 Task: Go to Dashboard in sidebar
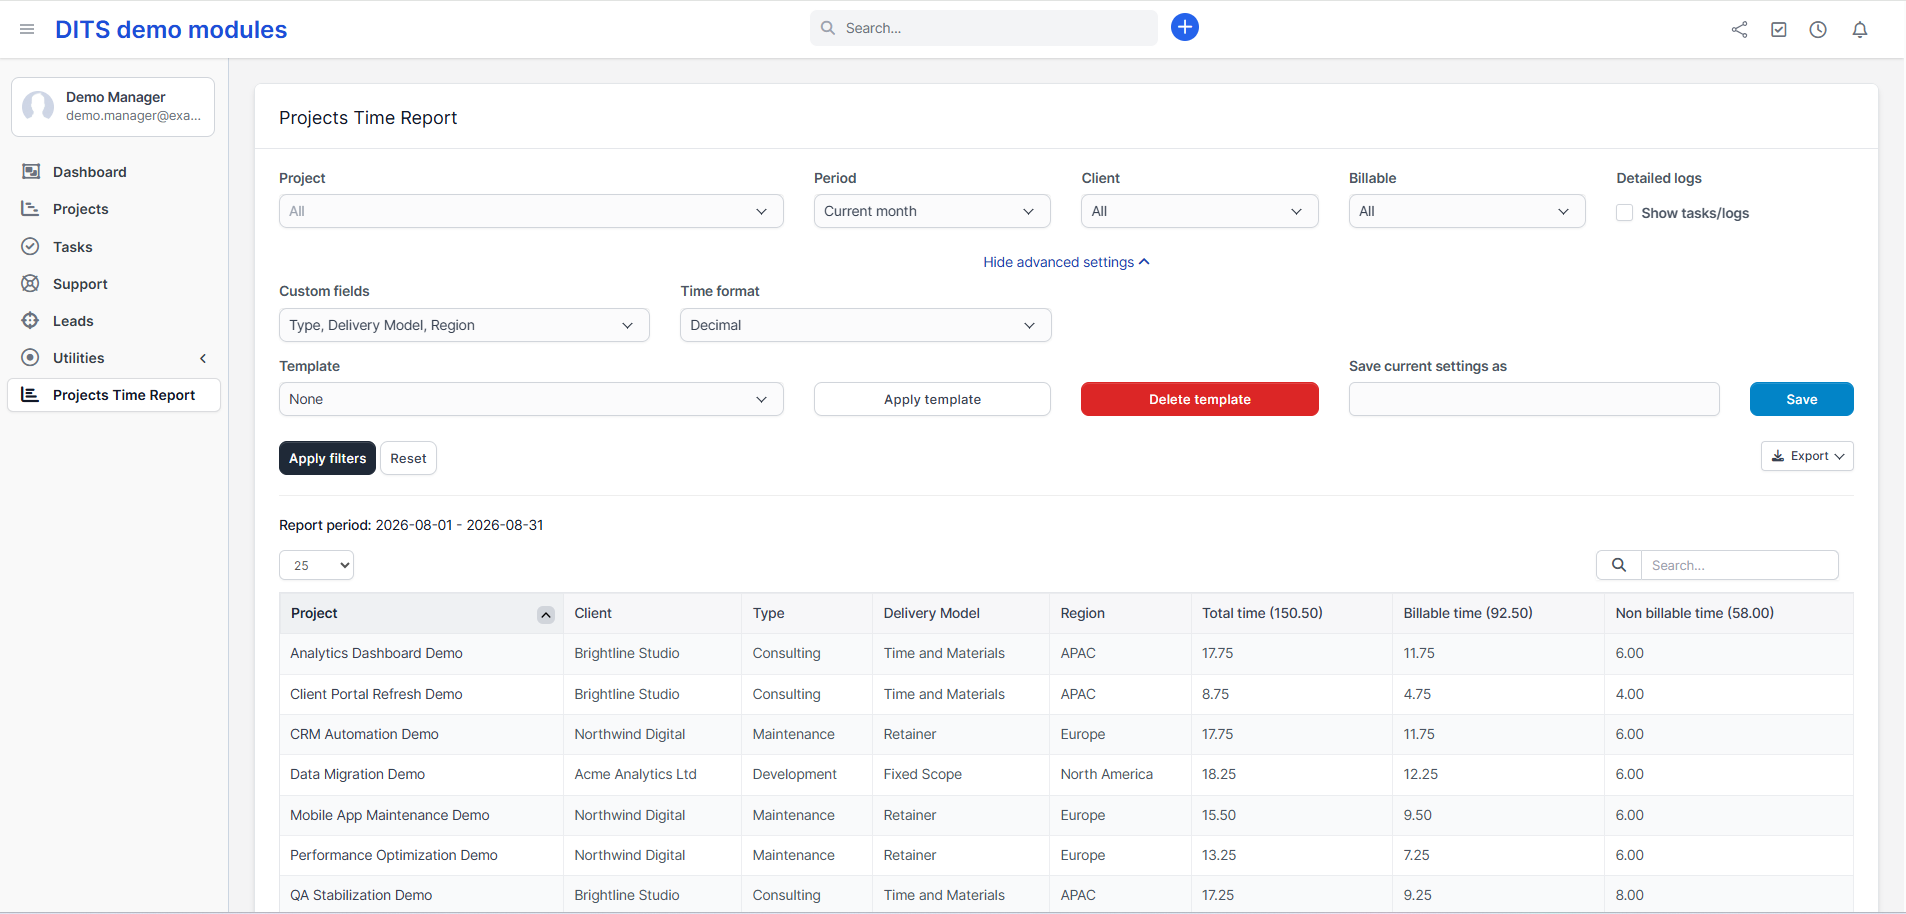tap(90, 172)
